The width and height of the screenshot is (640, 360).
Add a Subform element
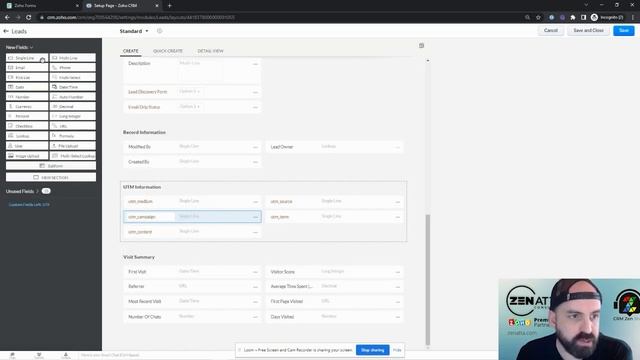(51, 166)
